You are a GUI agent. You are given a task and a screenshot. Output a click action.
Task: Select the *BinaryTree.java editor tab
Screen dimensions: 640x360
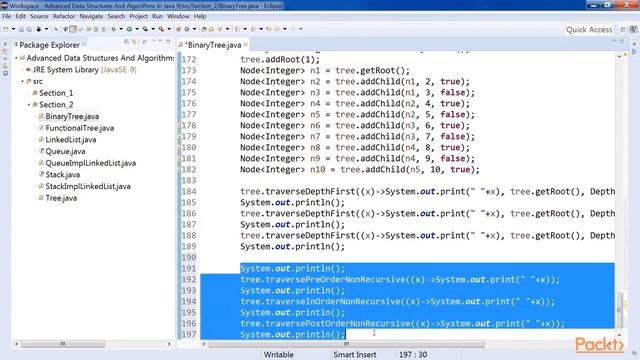tap(213, 45)
